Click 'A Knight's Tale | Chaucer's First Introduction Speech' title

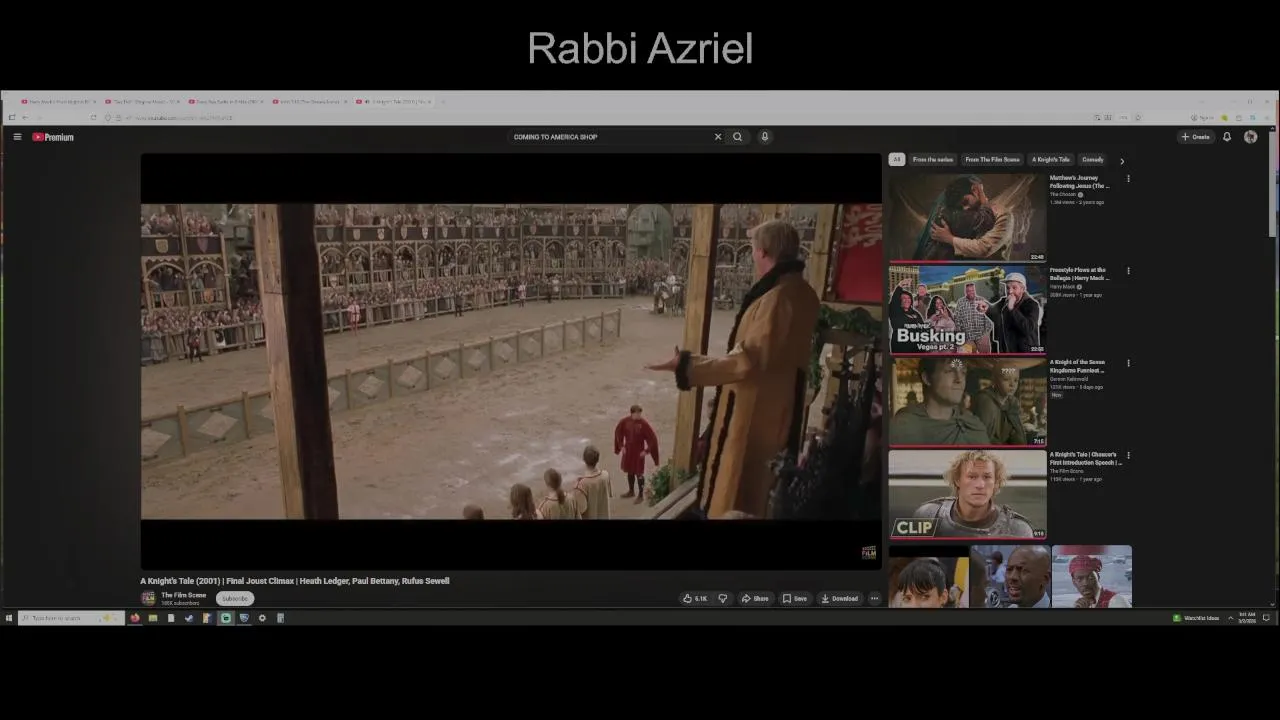[1085, 459]
